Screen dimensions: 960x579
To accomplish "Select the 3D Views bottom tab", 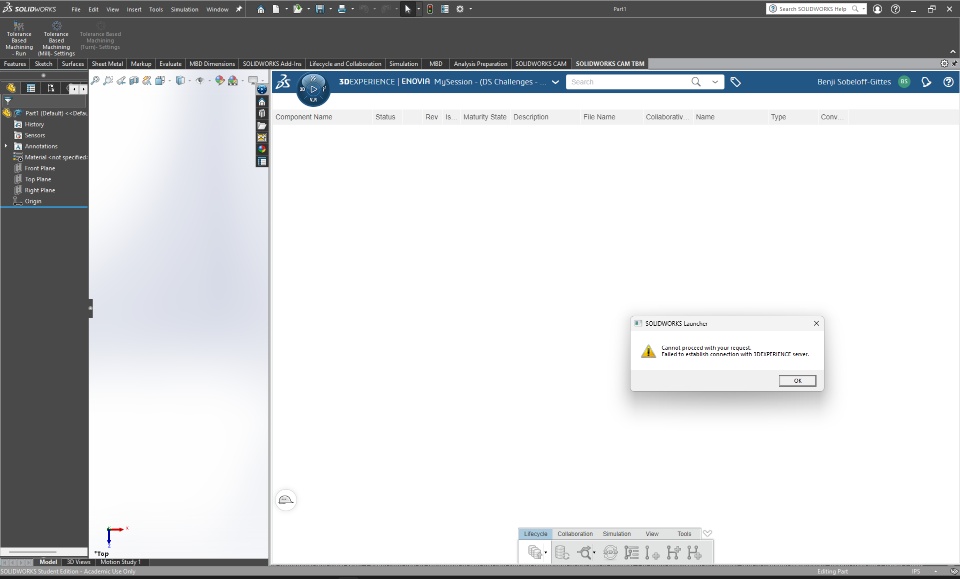I will (x=78, y=562).
